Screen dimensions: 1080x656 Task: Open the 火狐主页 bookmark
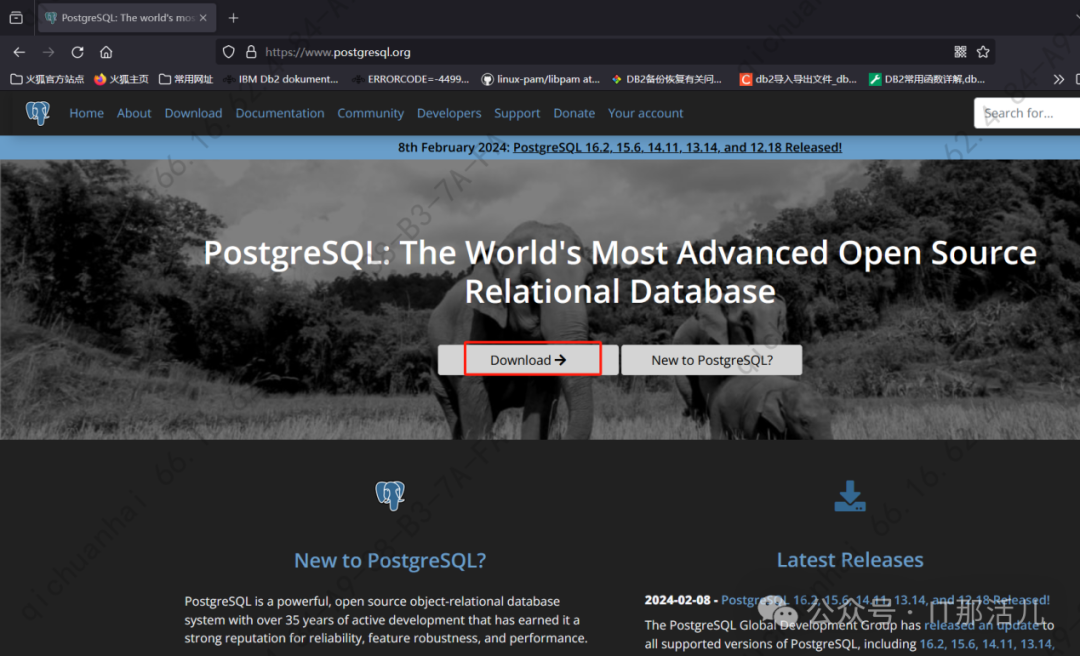[x=121, y=79]
